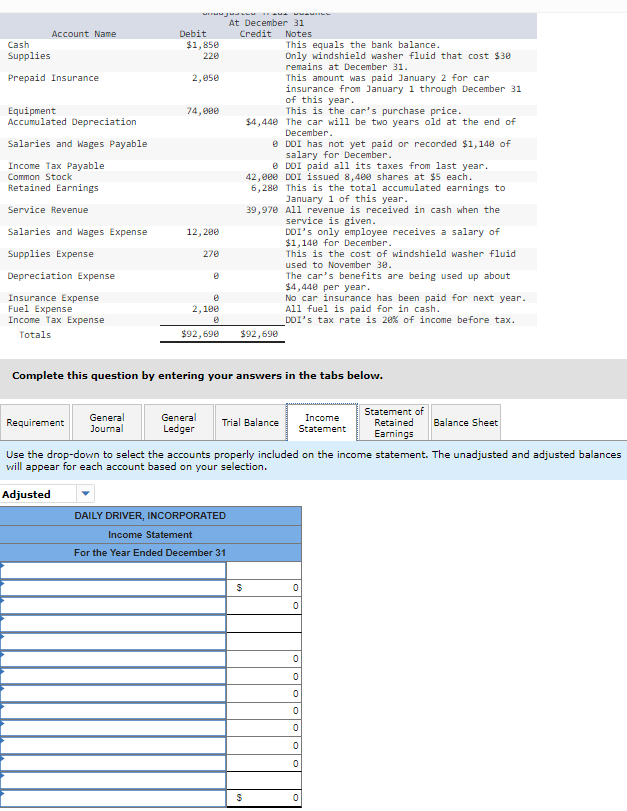627x811 pixels.
Task: Select the Trial Balance tab
Action: 250,423
